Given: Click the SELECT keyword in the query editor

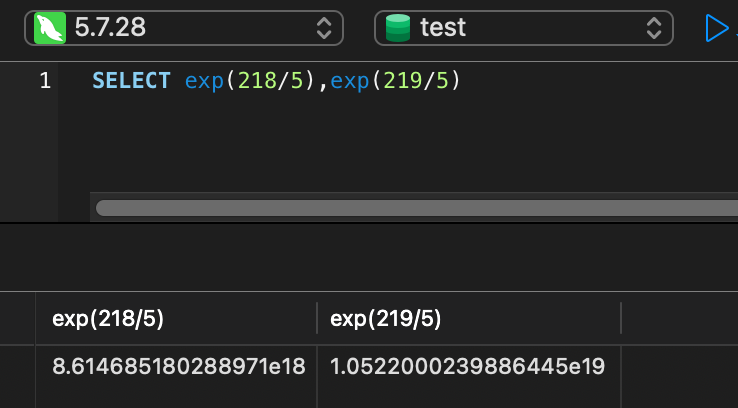Looking at the screenshot, I should 131,80.
